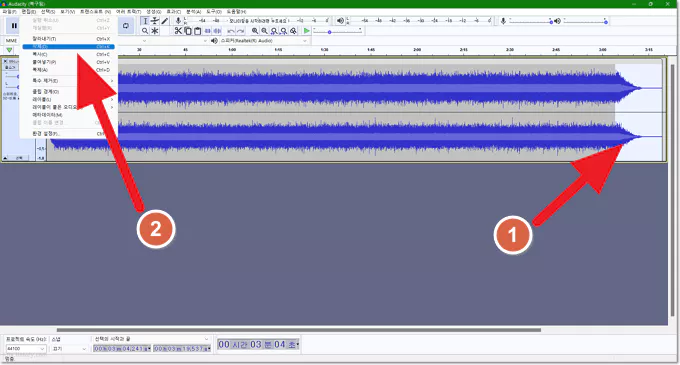This screenshot has height=365, width=680.
Task: Click the playback meter speaker icon
Action: point(340,21)
